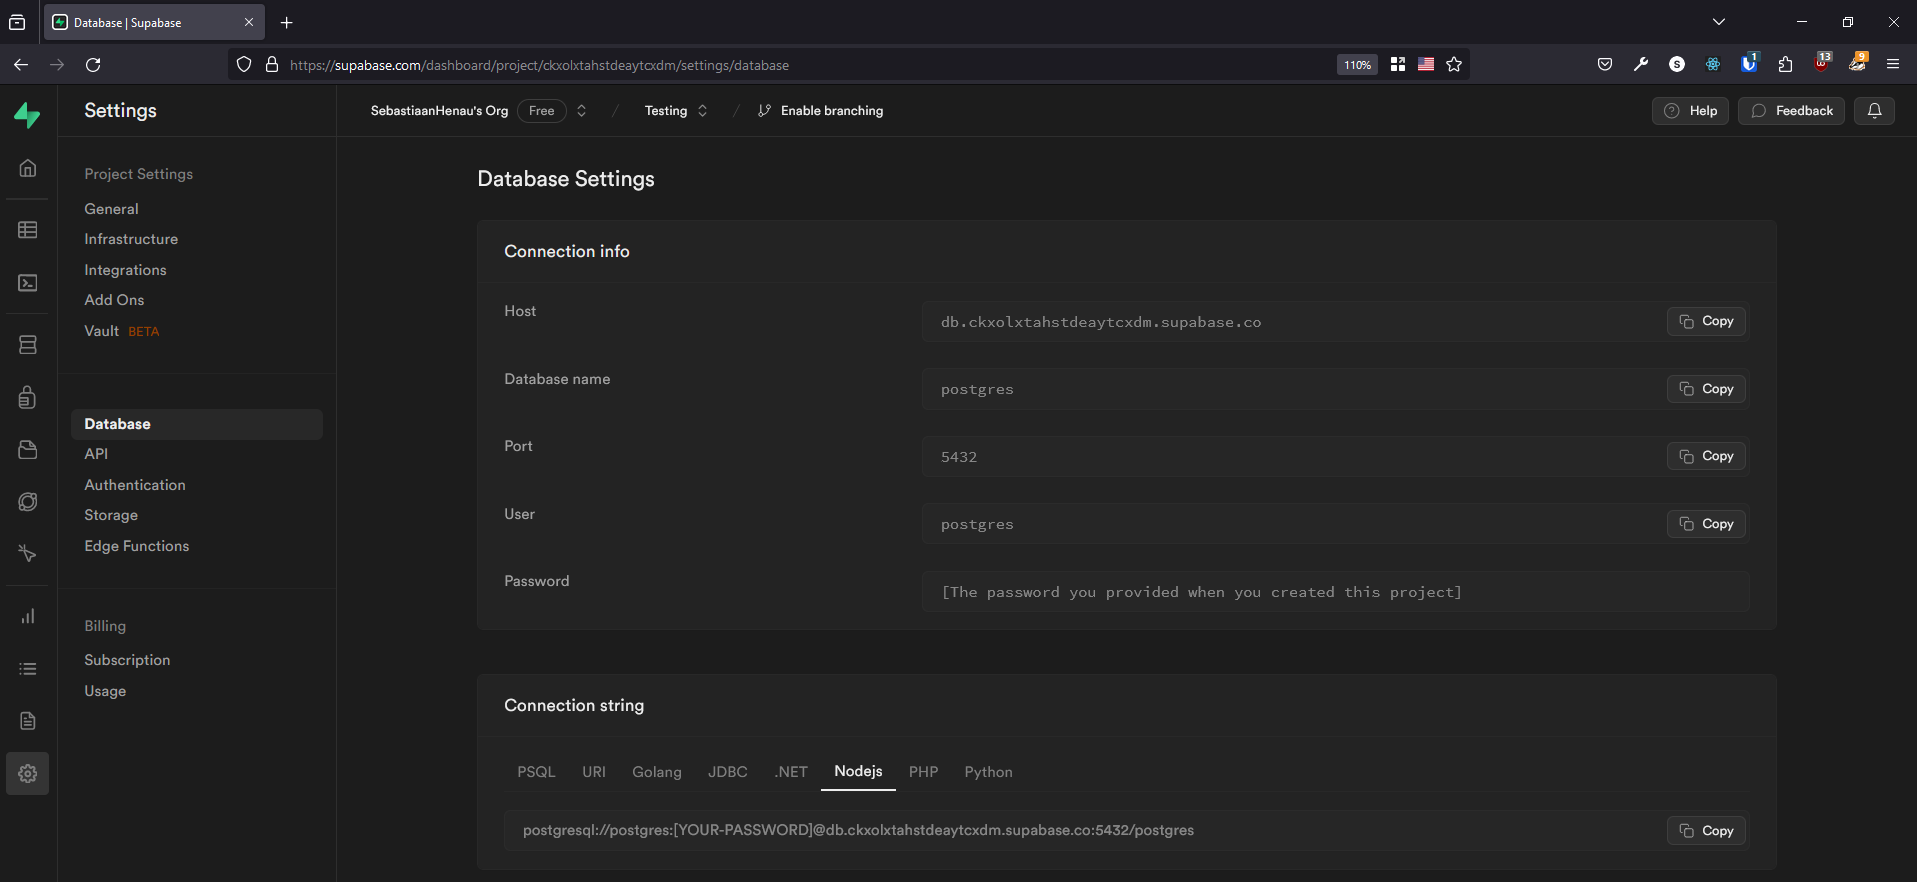Copy the Database name value
The image size is (1917, 882).
pyautogui.click(x=1706, y=389)
